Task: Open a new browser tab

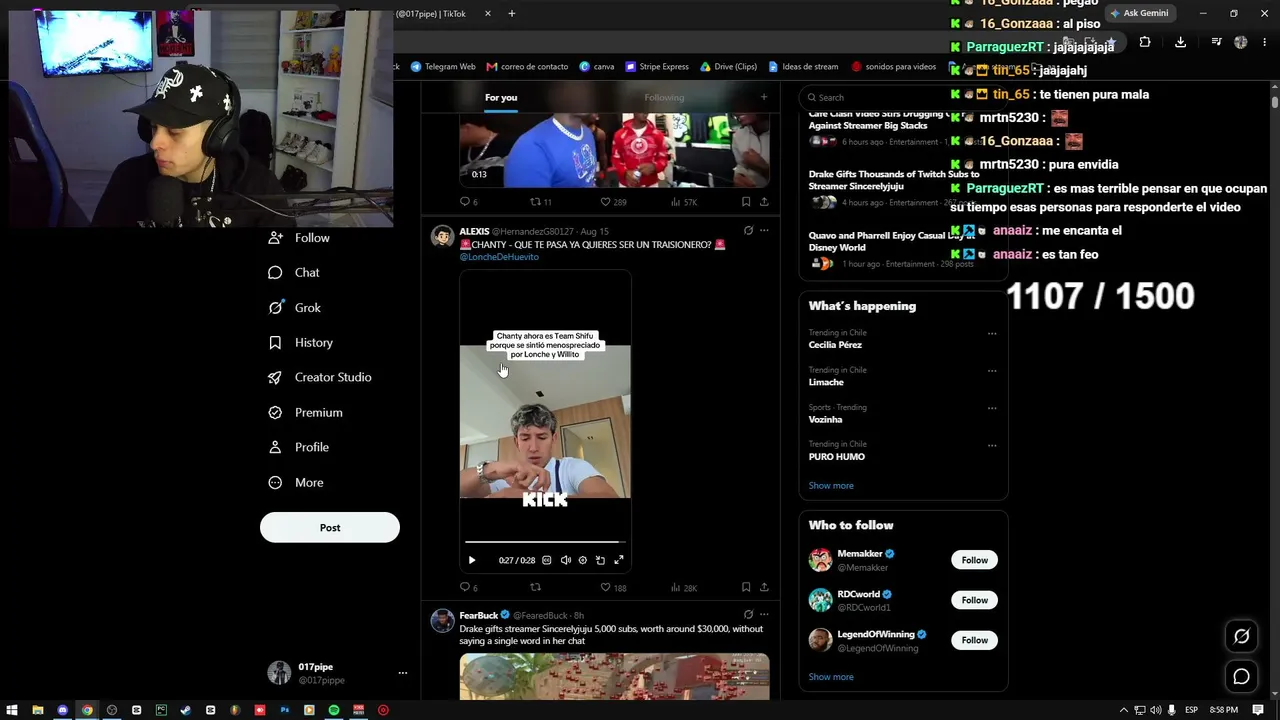Action: click(x=512, y=14)
